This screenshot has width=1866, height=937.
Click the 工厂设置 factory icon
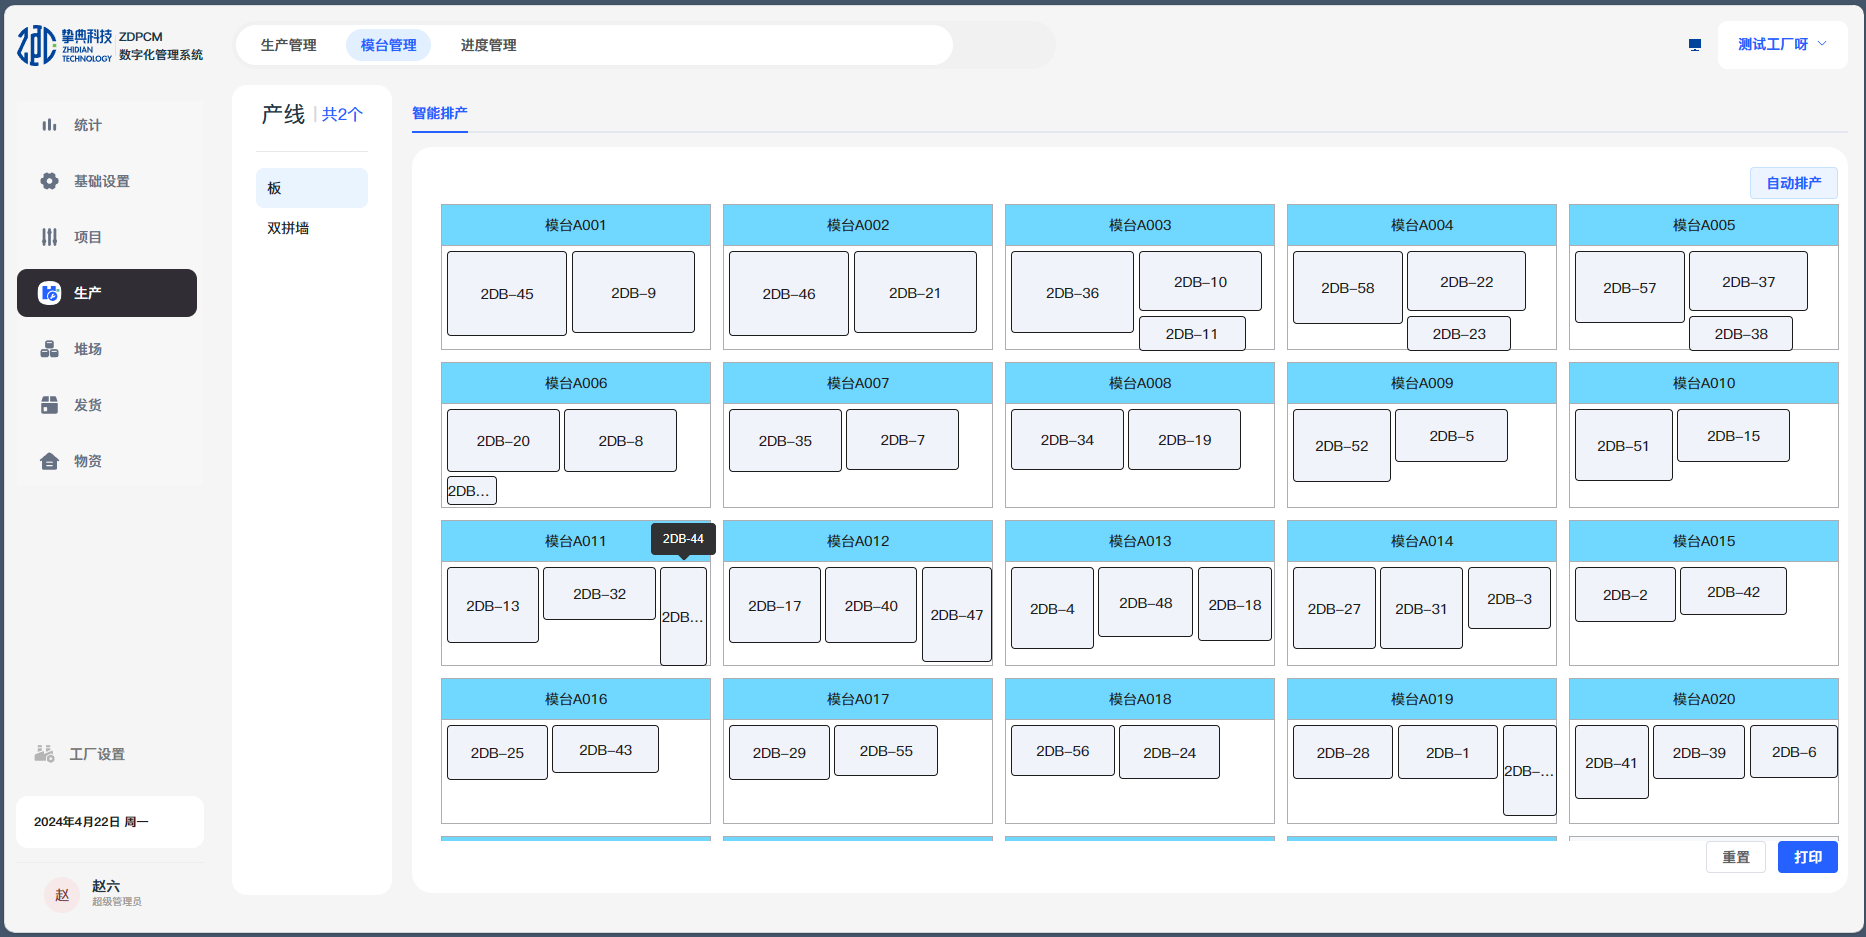point(44,754)
